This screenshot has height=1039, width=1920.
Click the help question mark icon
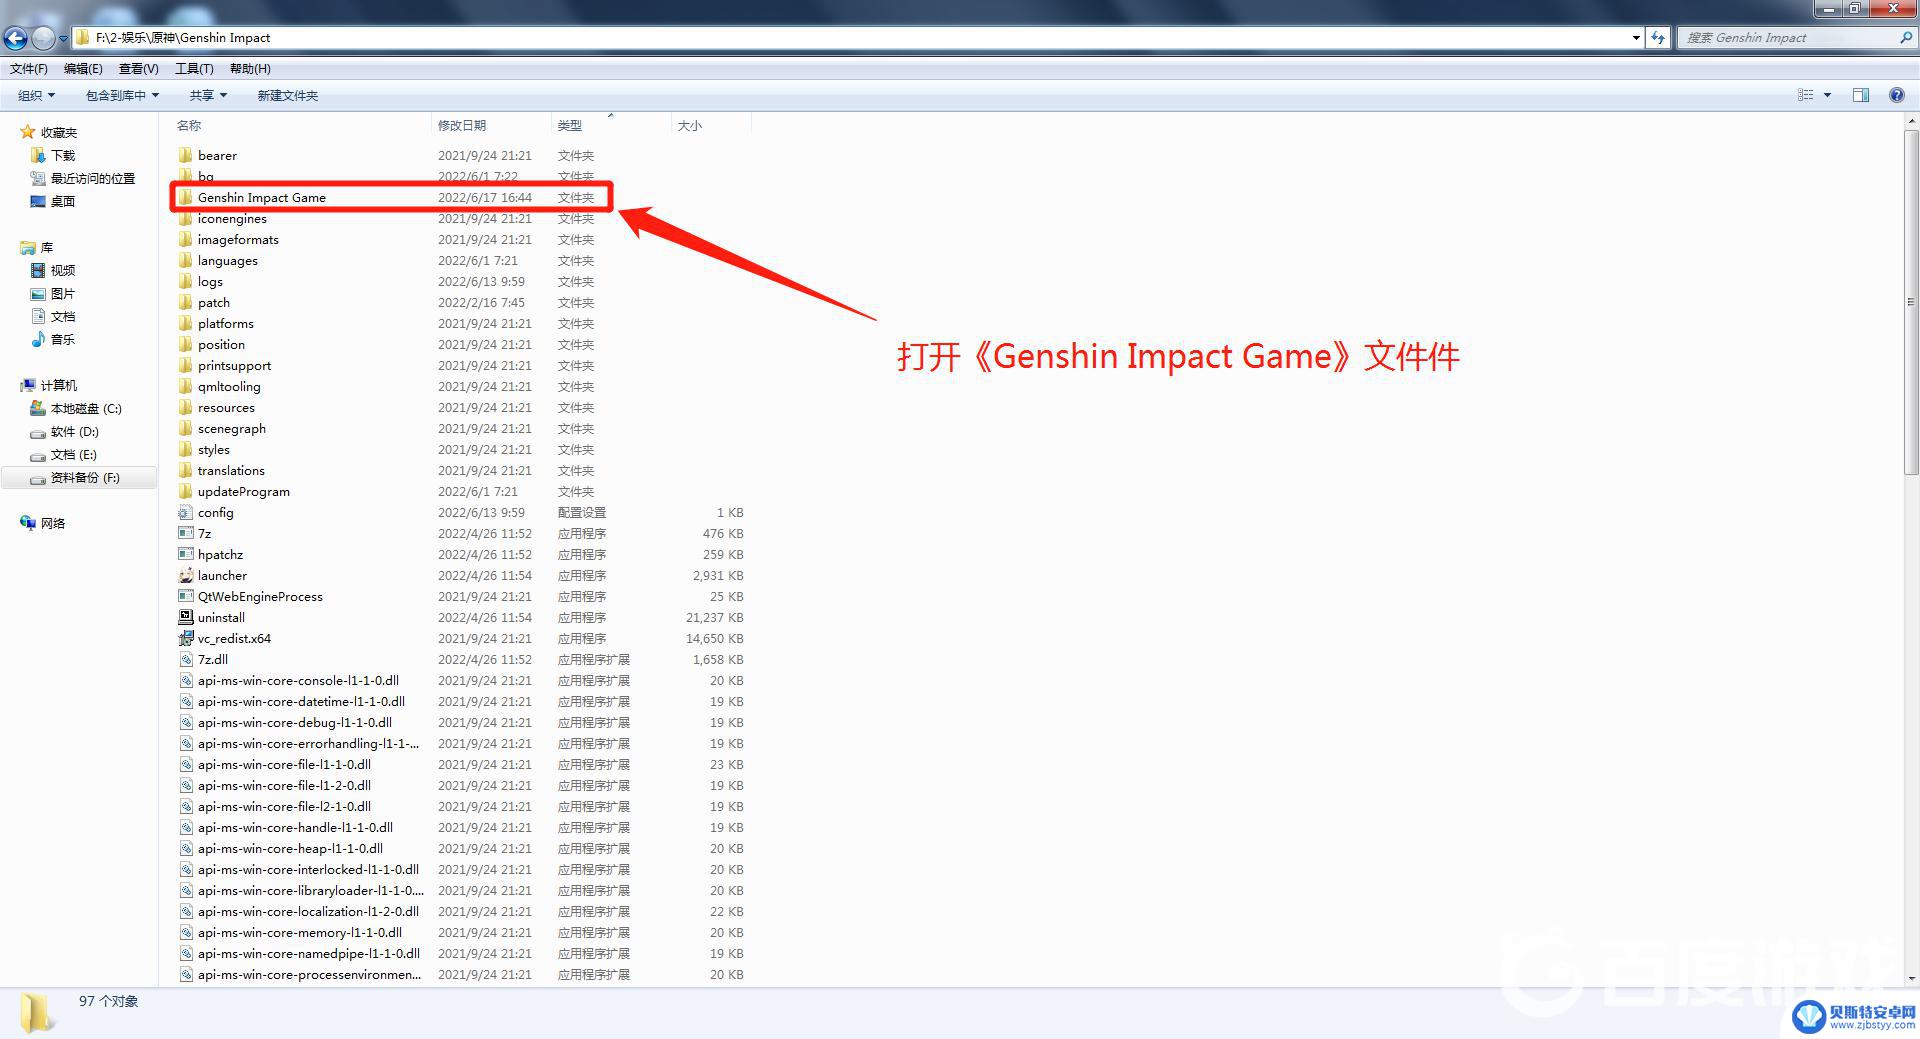point(1897,95)
